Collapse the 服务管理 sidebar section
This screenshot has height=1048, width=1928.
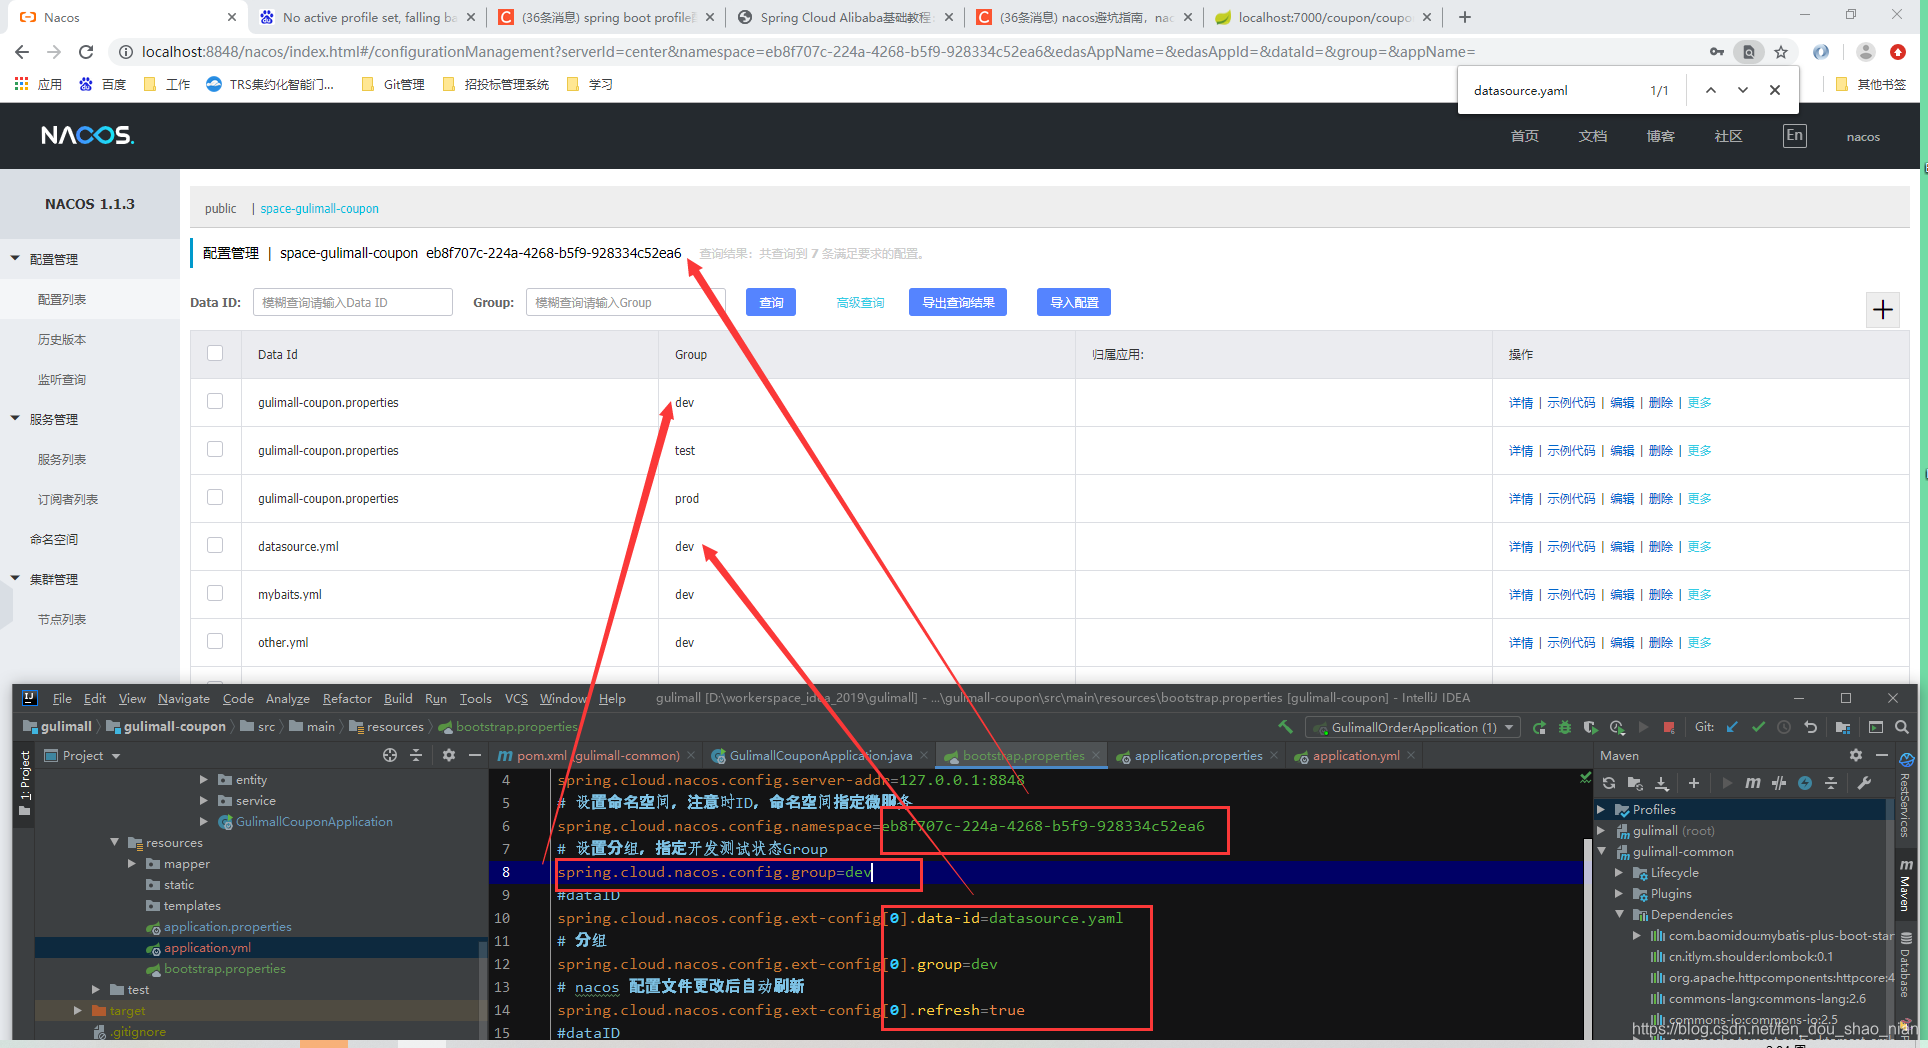[x=15, y=418]
